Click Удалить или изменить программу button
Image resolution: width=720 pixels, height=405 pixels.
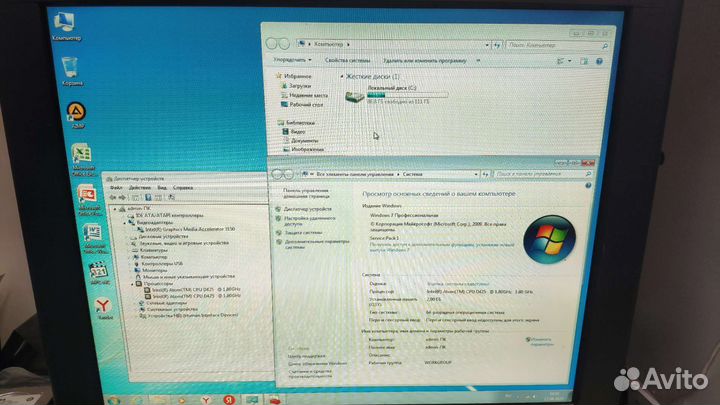pyautogui.click(x=424, y=61)
